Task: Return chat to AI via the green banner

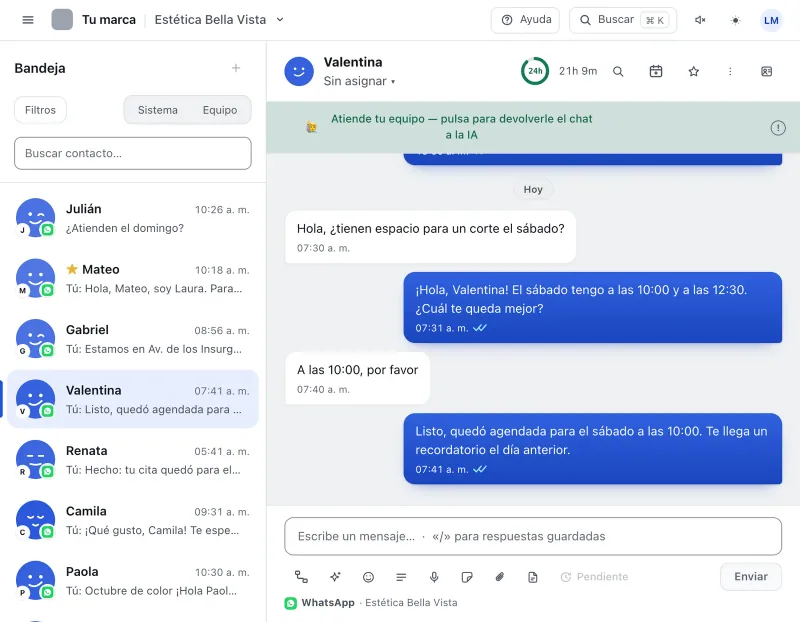Action: point(461,127)
